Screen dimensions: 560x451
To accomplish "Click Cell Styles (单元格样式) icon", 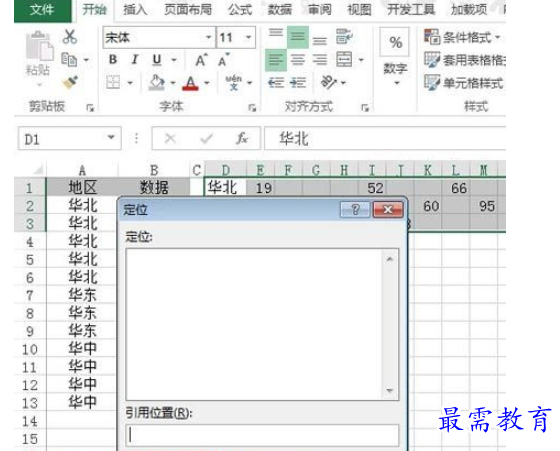I will (432, 82).
